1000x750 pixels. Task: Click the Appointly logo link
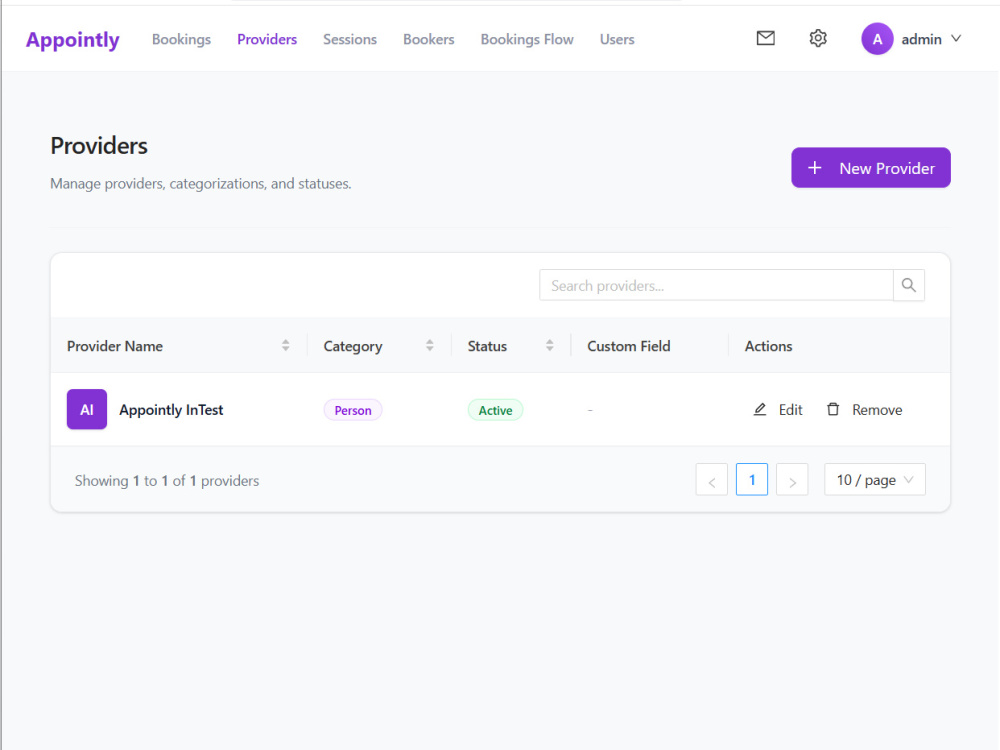(x=73, y=40)
